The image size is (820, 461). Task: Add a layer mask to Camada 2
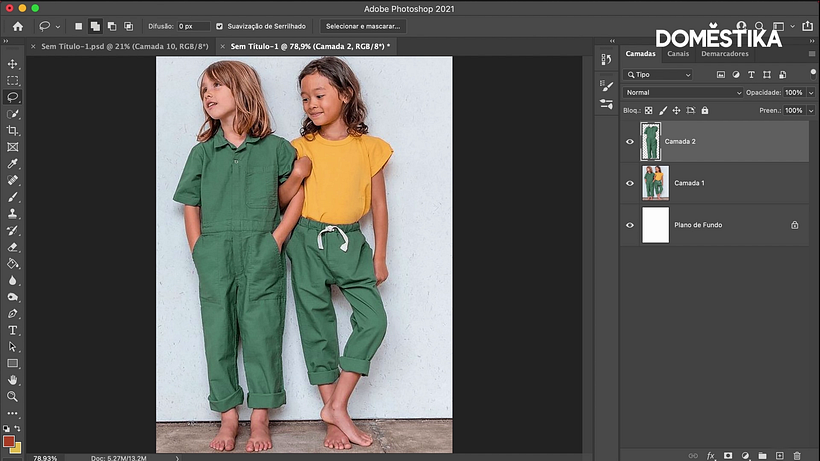coord(727,456)
